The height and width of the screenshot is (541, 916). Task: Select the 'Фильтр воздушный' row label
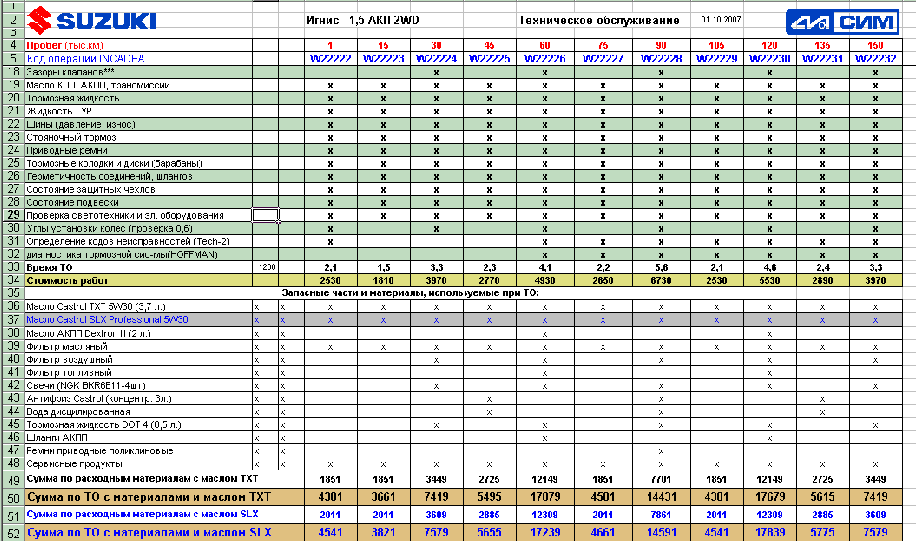click(138, 360)
